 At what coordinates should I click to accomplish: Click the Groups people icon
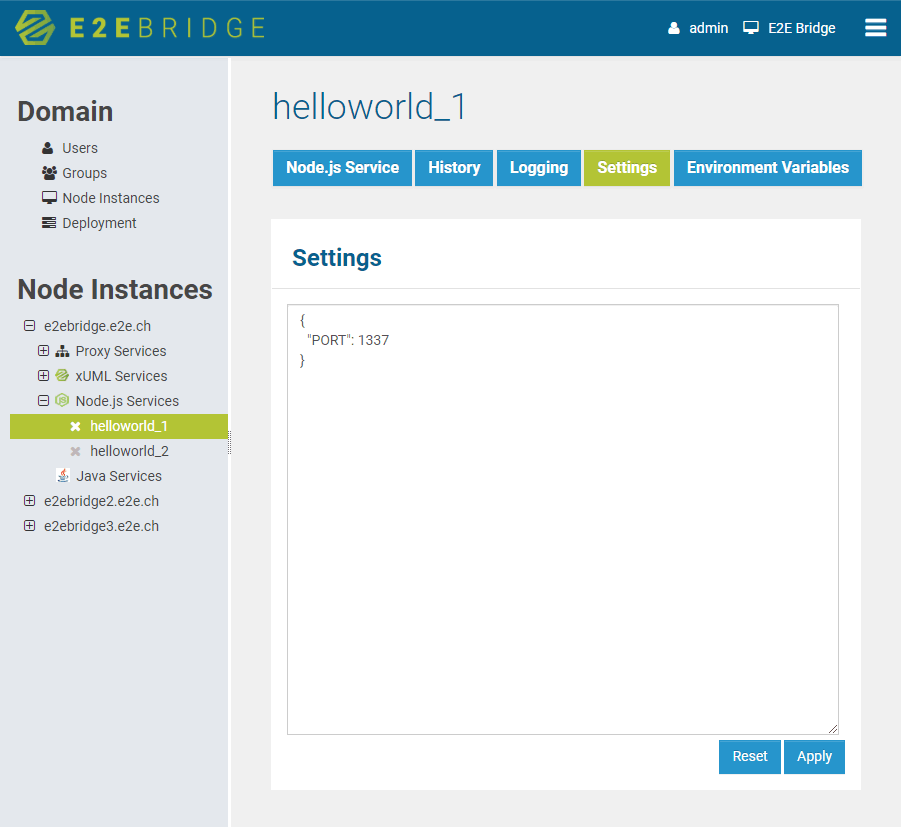47,172
